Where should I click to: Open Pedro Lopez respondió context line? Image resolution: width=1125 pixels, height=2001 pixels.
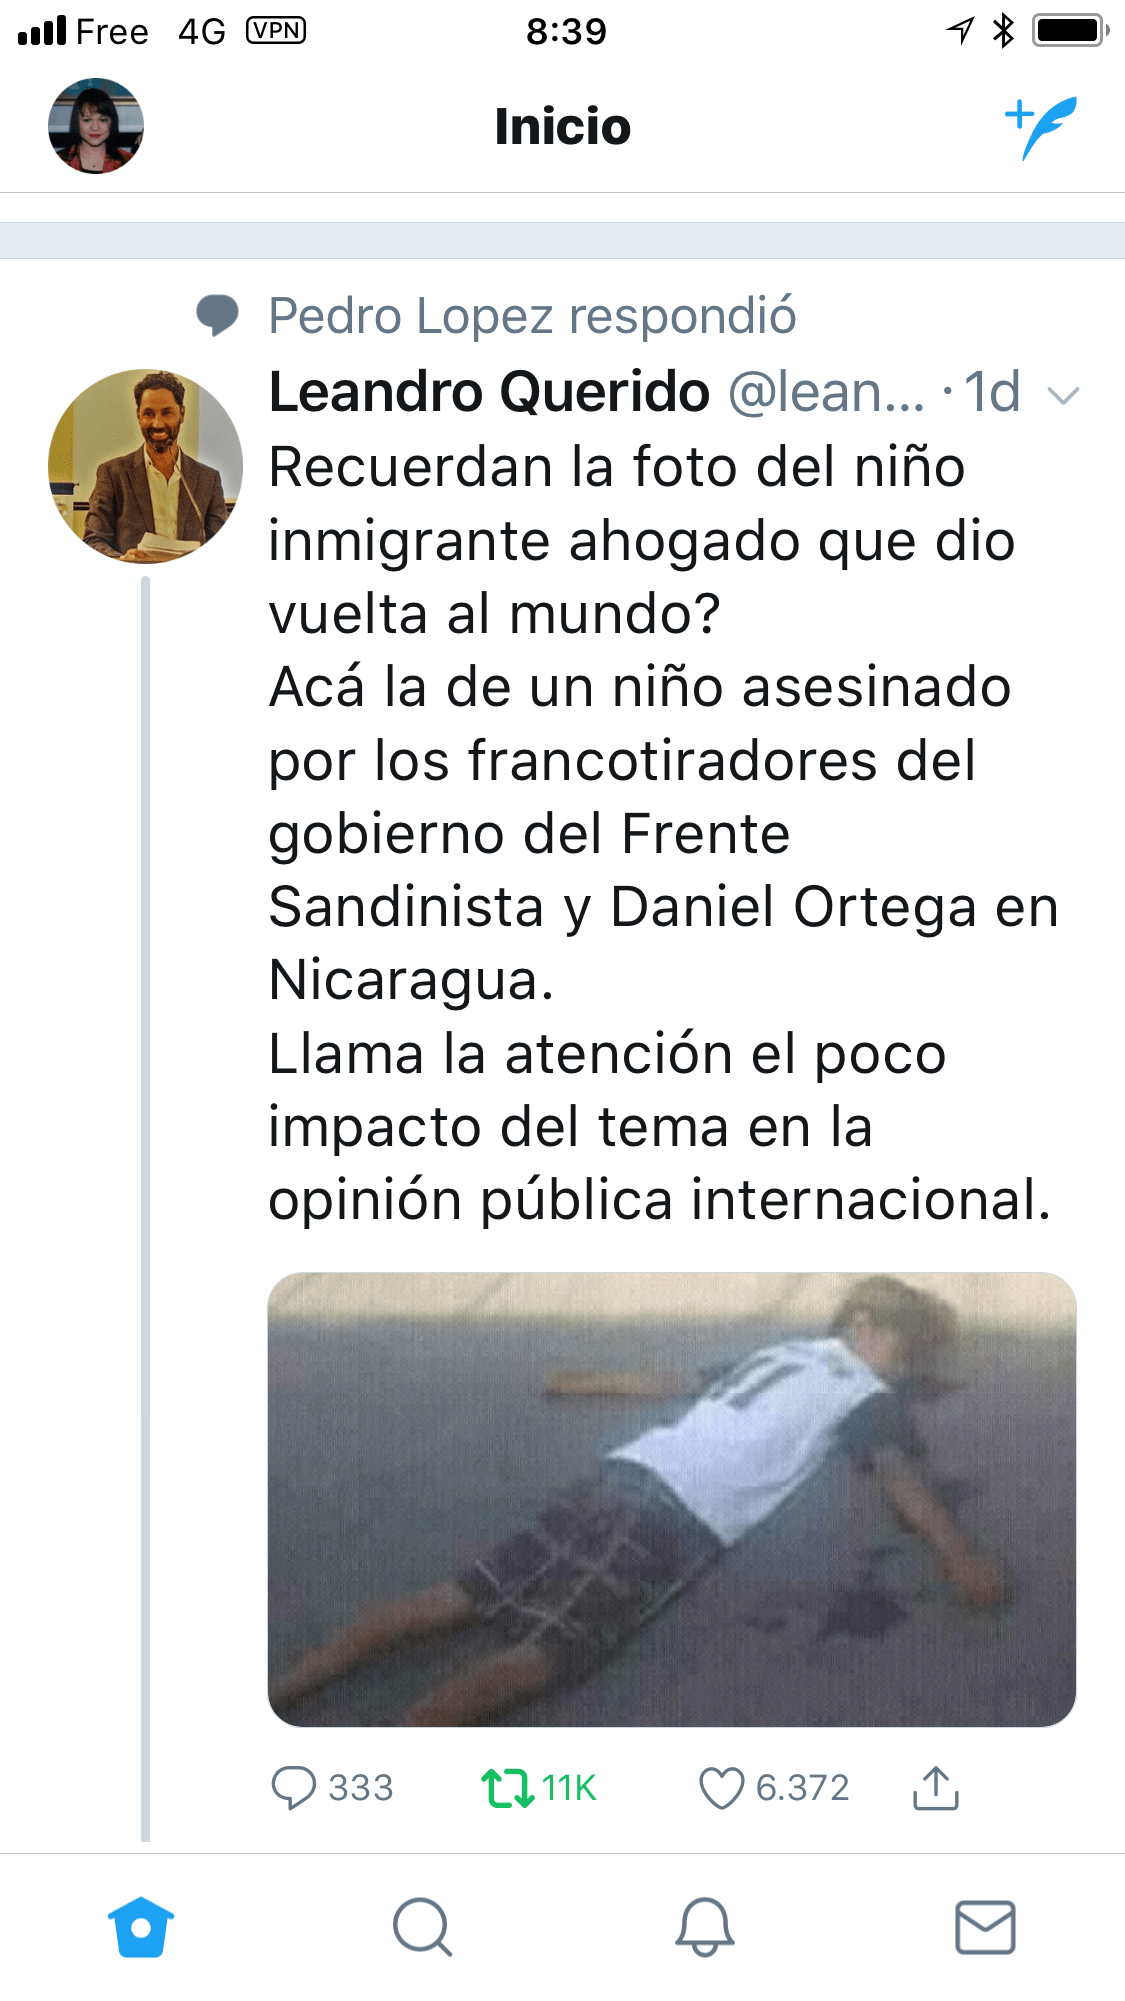click(x=532, y=317)
